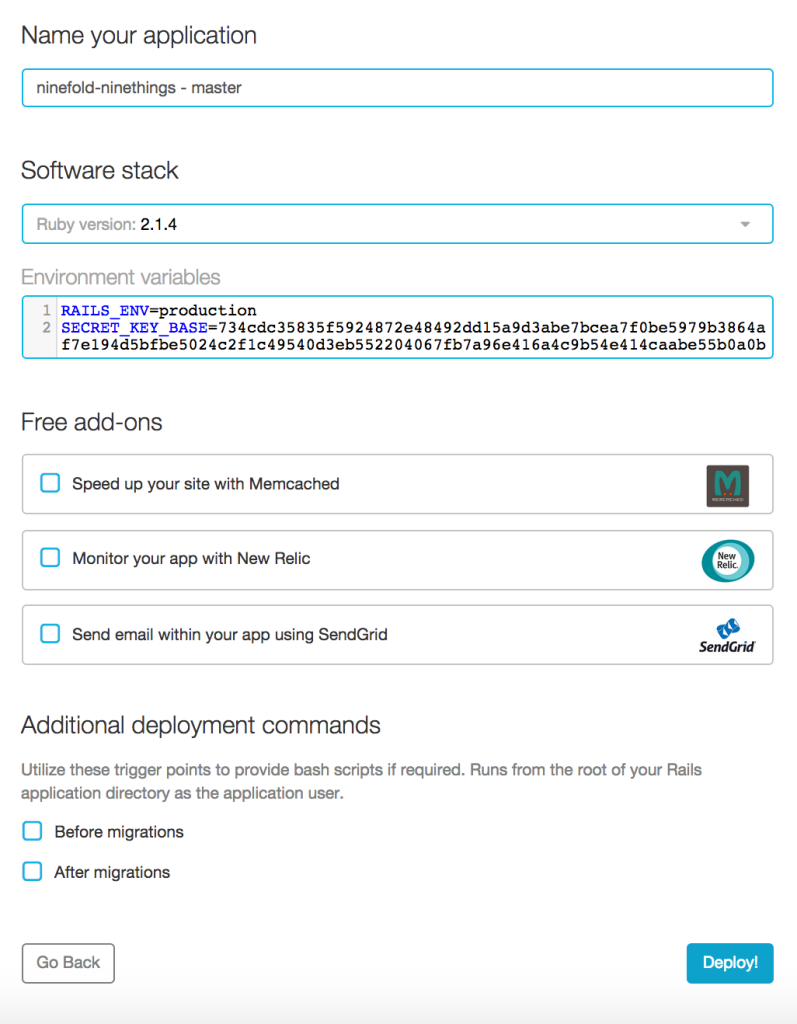
Task: Click the 'Speed up your site with Memcached' label
Action: [206, 484]
